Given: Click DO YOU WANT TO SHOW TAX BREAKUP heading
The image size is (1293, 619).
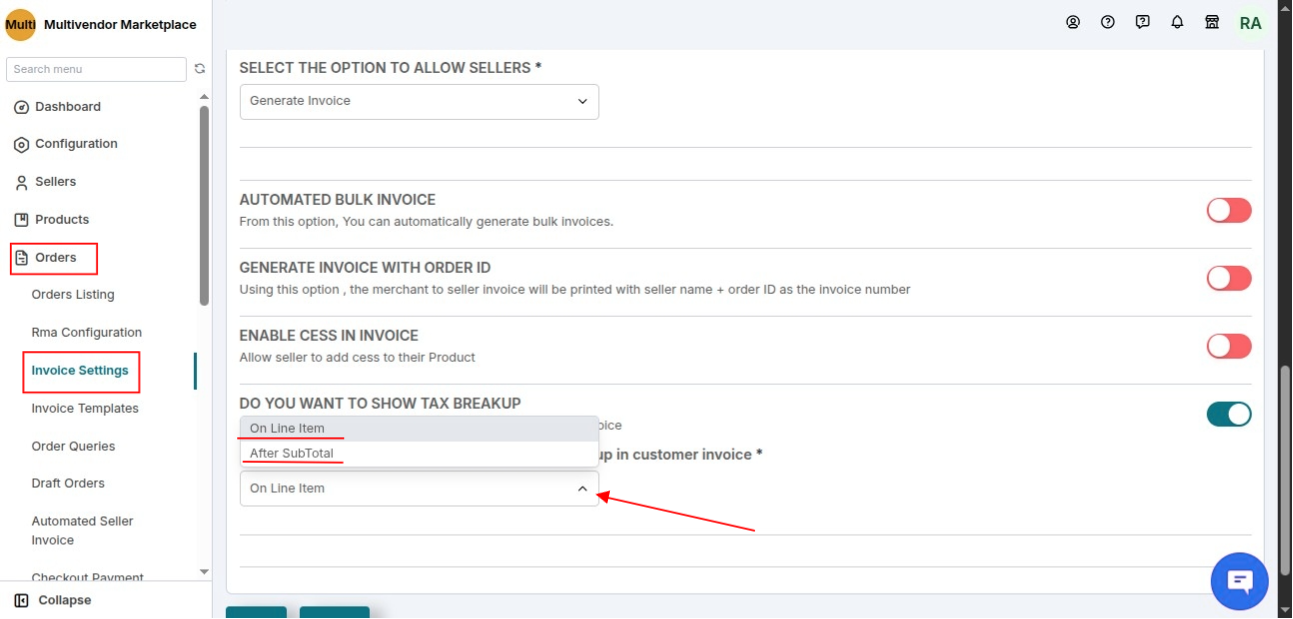Looking at the screenshot, I should (x=380, y=404).
